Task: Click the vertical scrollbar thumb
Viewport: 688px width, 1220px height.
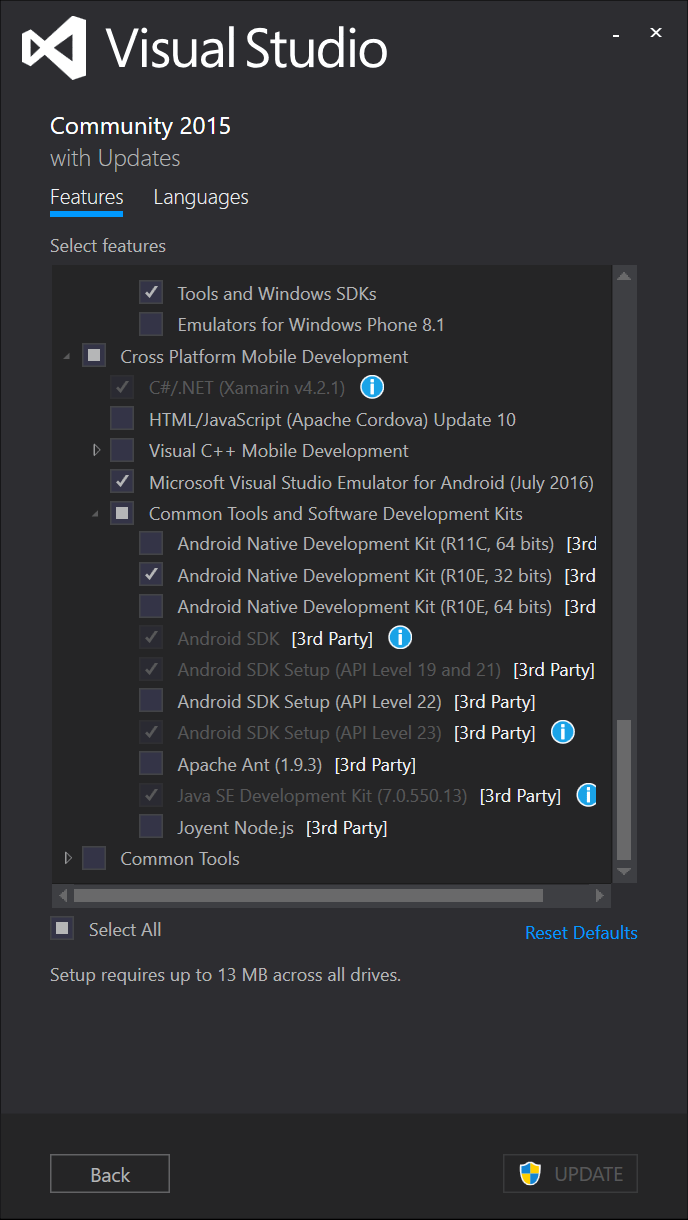Action: point(625,790)
